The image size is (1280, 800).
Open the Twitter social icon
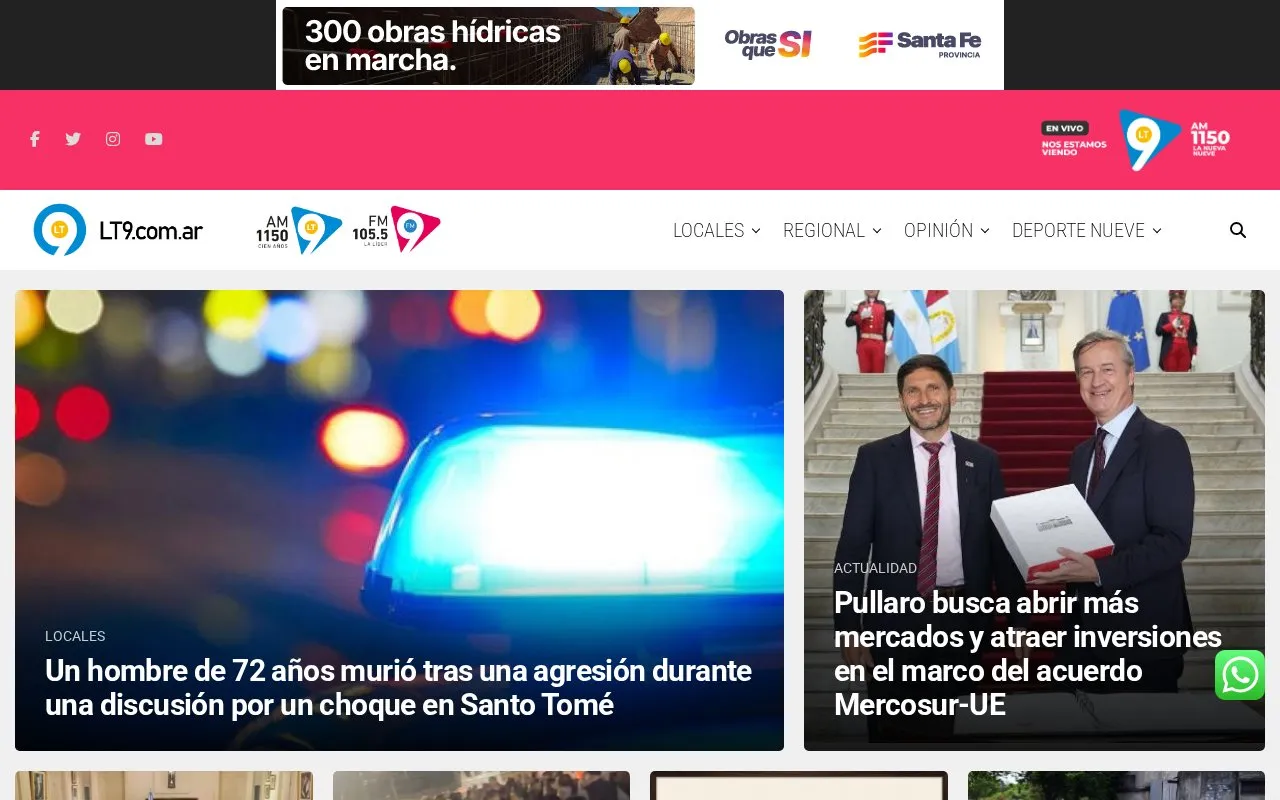pyautogui.click(x=73, y=139)
